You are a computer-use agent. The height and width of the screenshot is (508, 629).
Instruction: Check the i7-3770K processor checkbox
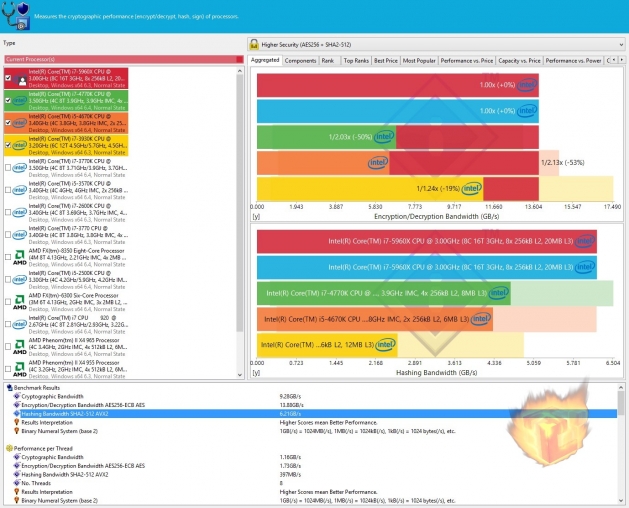(8, 168)
